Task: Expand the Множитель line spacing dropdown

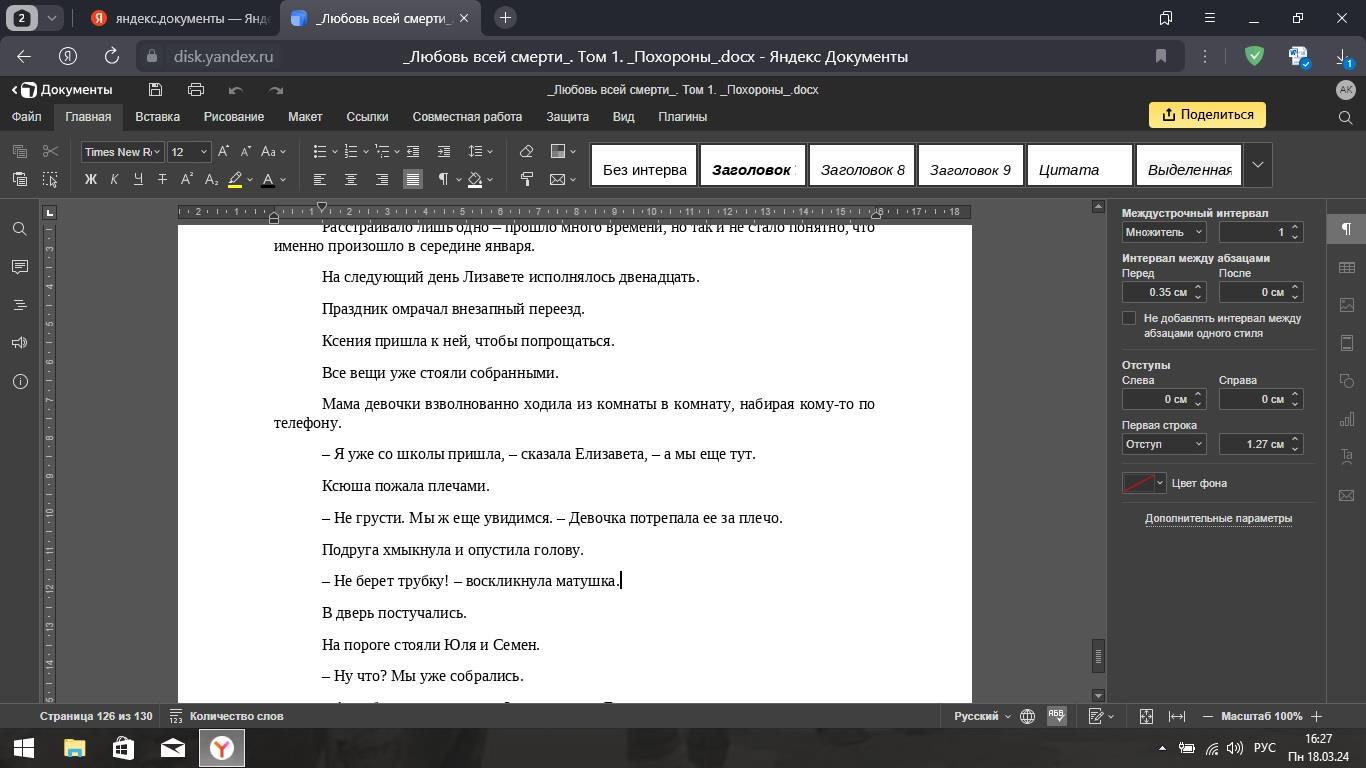Action: 1164,232
